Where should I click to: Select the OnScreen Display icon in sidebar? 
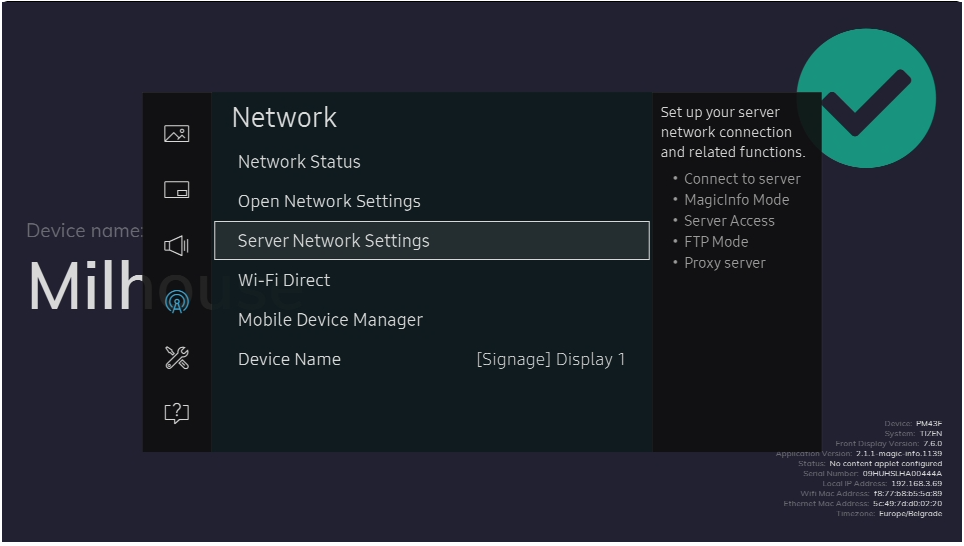coord(176,190)
